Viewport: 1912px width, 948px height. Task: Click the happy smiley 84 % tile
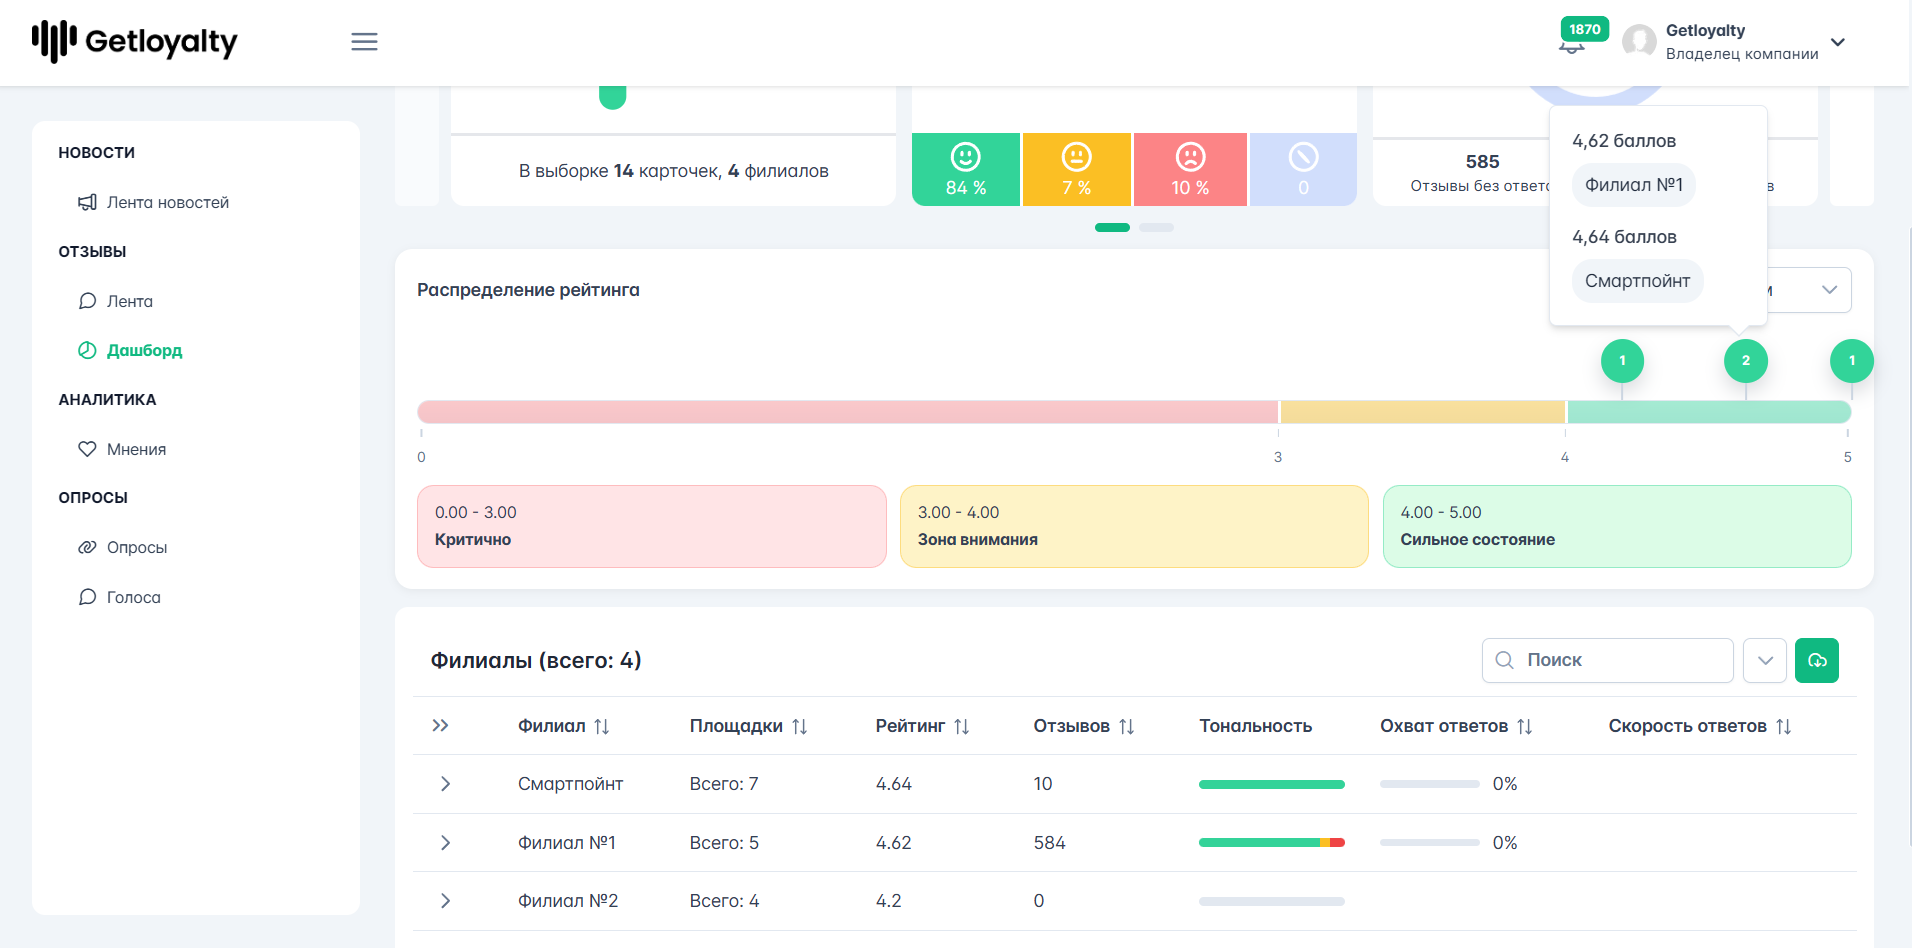tap(965, 169)
